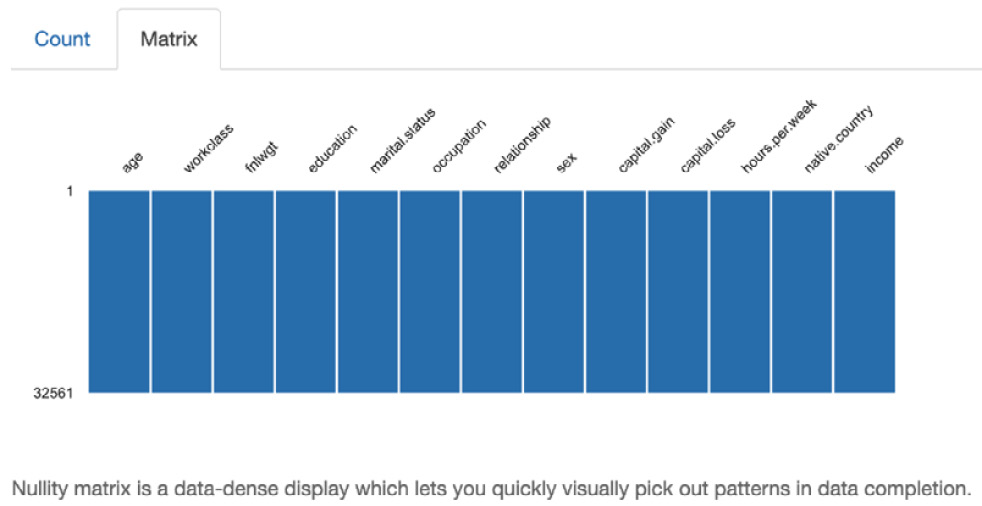Click the native.country column bar
Viewport: 982px width, 506px height.
pos(802,292)
